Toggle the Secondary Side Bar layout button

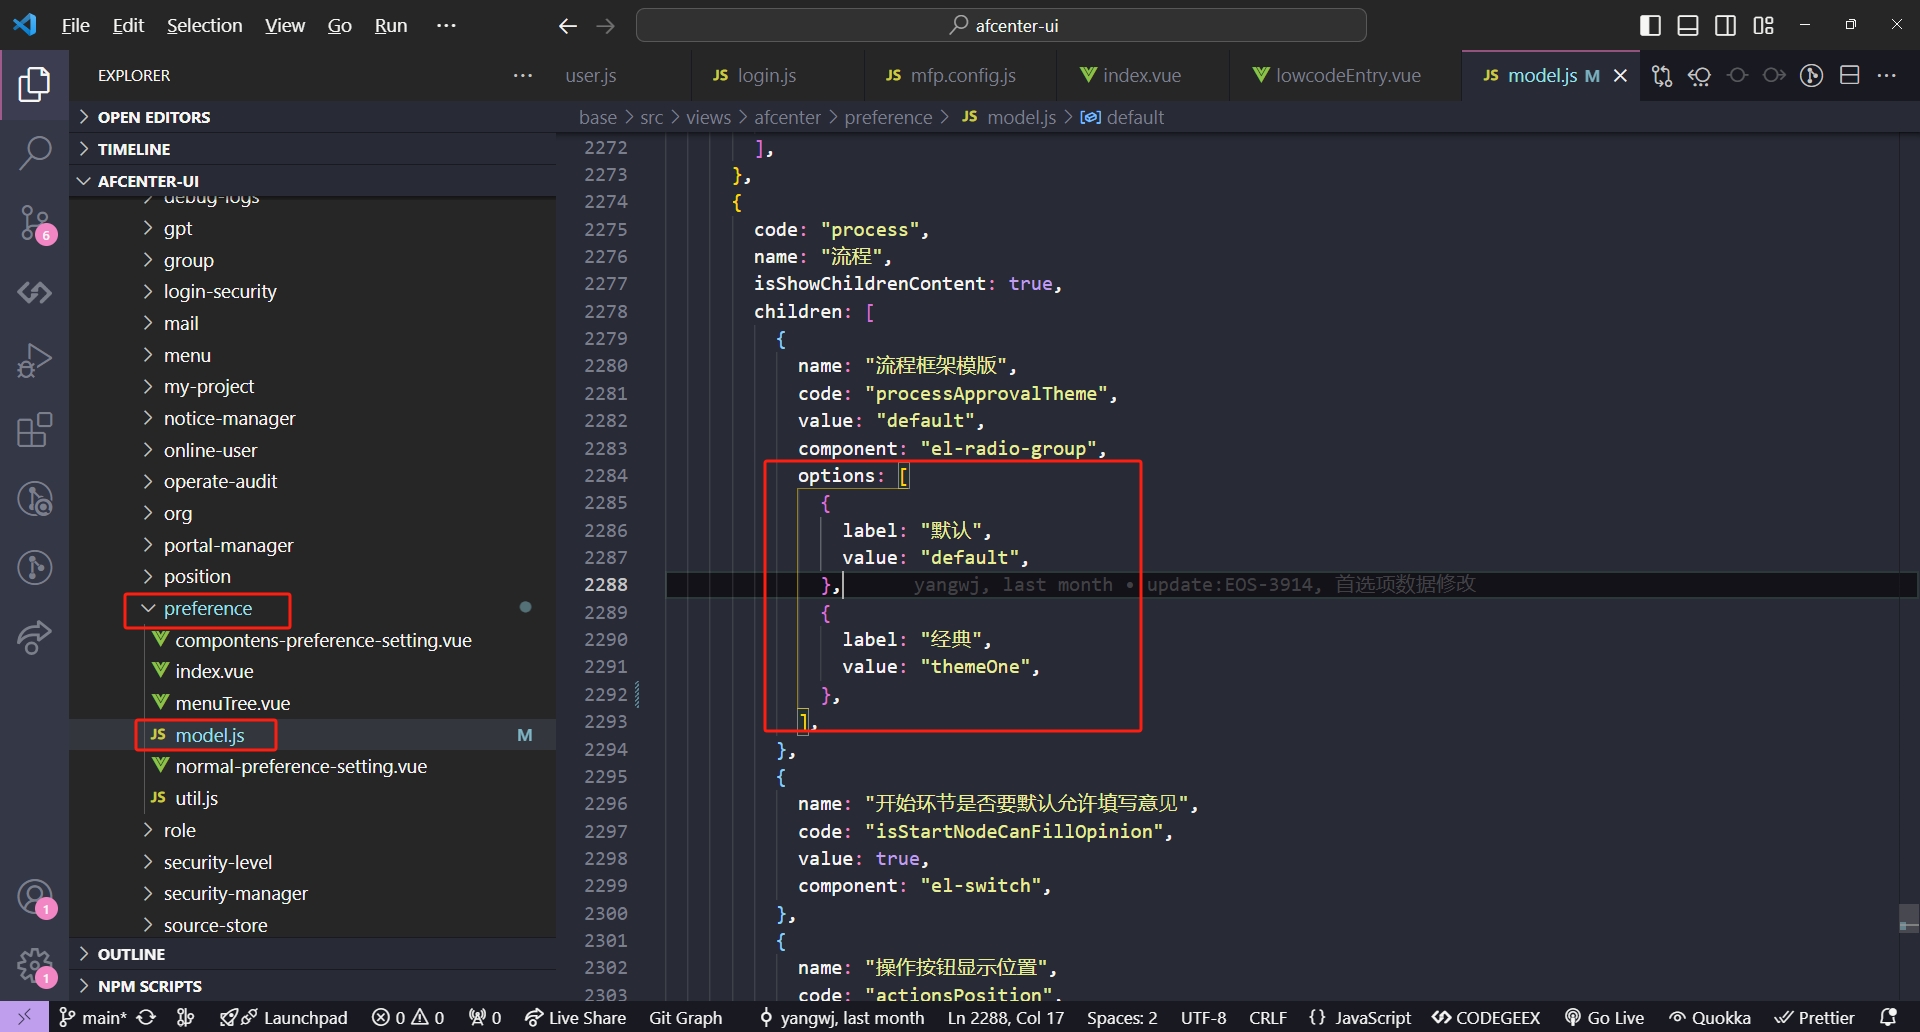tap(1725, 26)
